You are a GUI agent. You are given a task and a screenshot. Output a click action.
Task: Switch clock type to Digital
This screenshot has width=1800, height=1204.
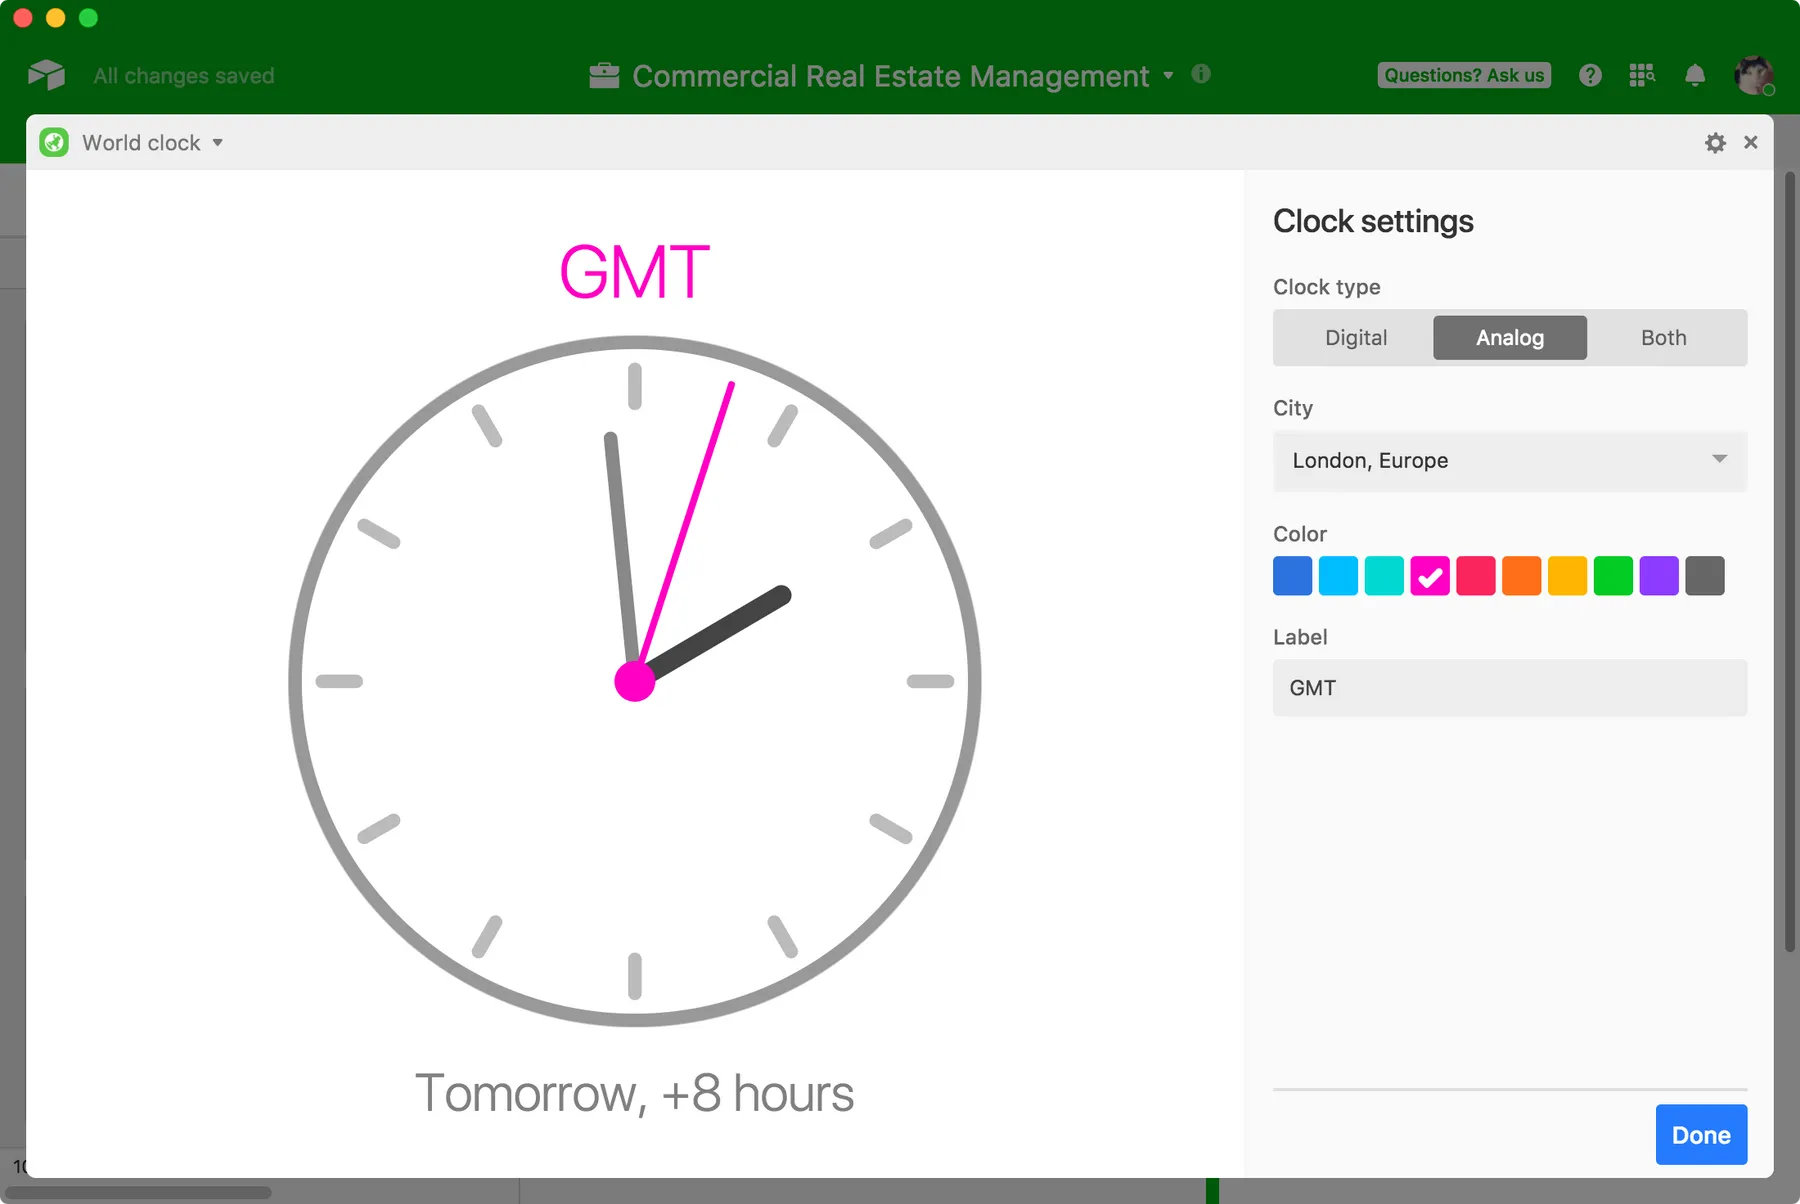[x=1355, y=338]
